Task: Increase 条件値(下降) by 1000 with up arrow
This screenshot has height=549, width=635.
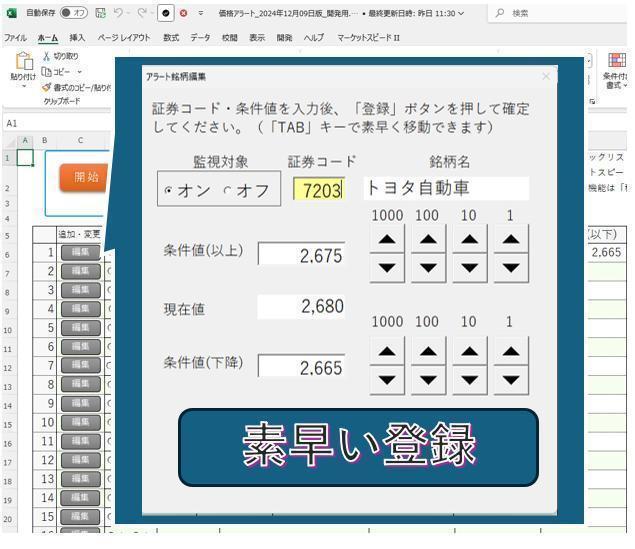Action: click(387, 351)
